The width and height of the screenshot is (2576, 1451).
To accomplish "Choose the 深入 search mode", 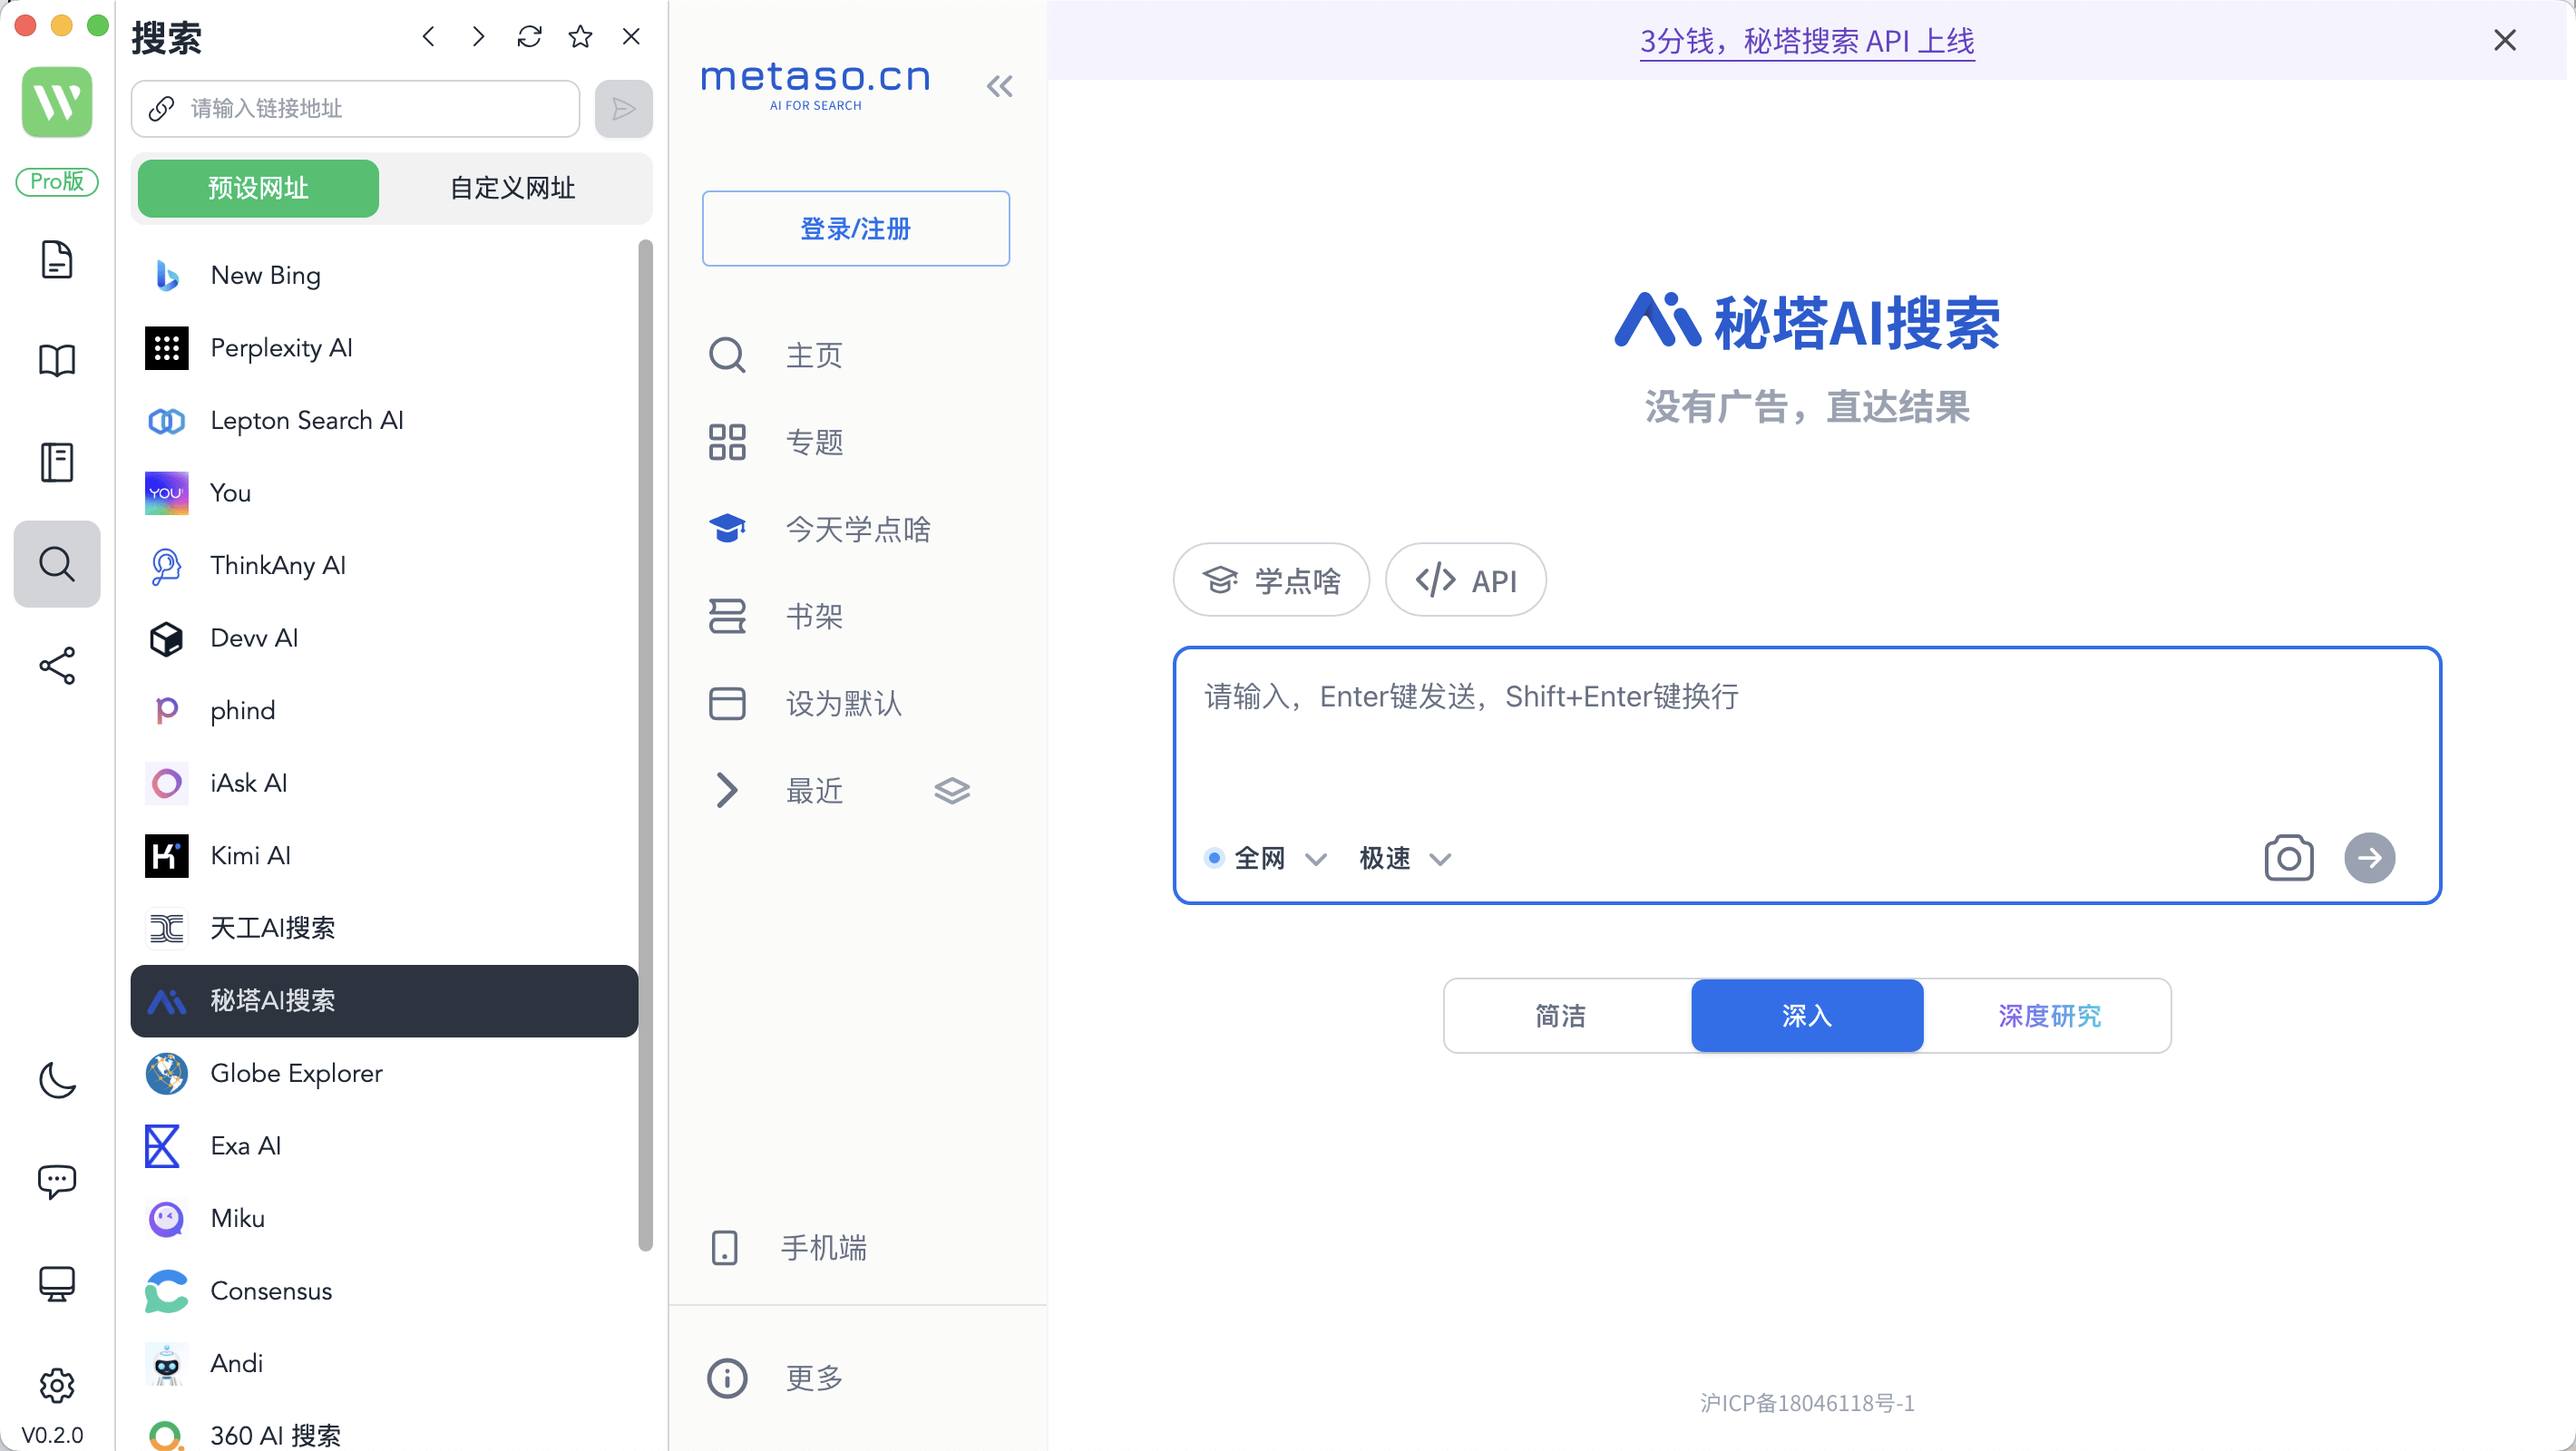I will click(1806, 1015).
